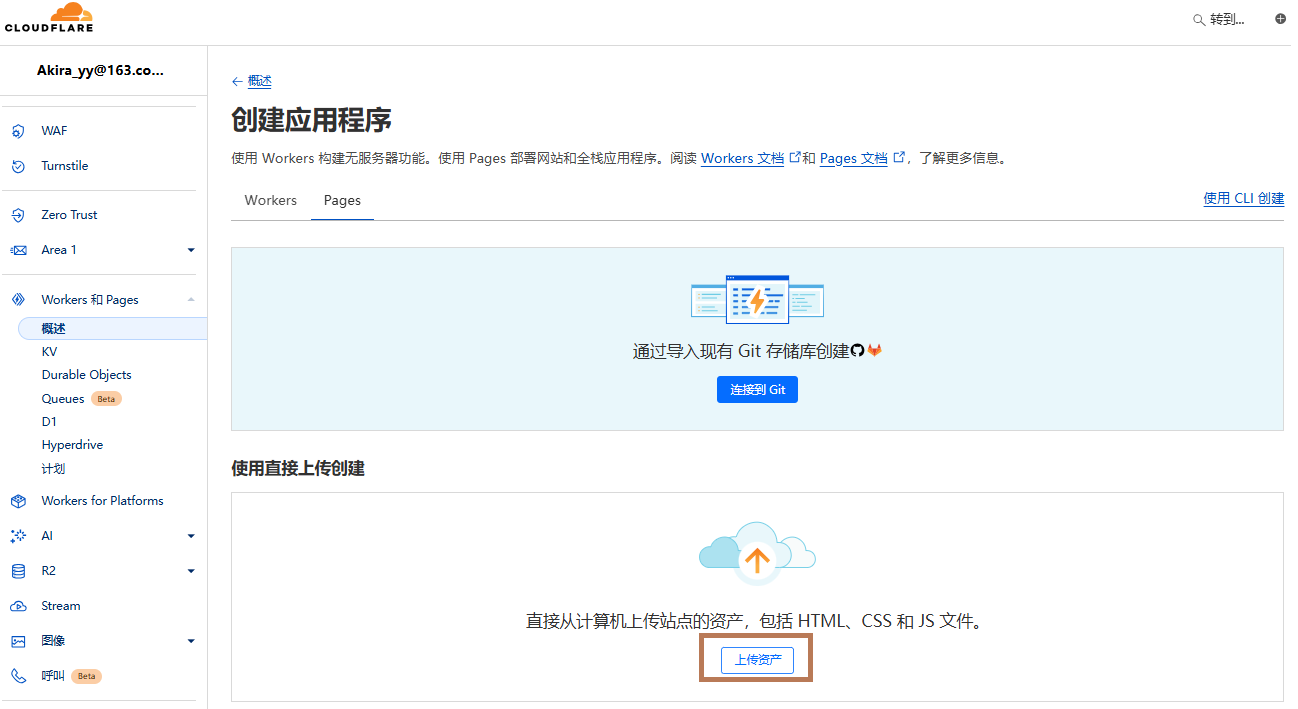The height and width of the screenshot is (709, 1298).
Task: Click the 连接到 Git button
Action: [757, 389]
